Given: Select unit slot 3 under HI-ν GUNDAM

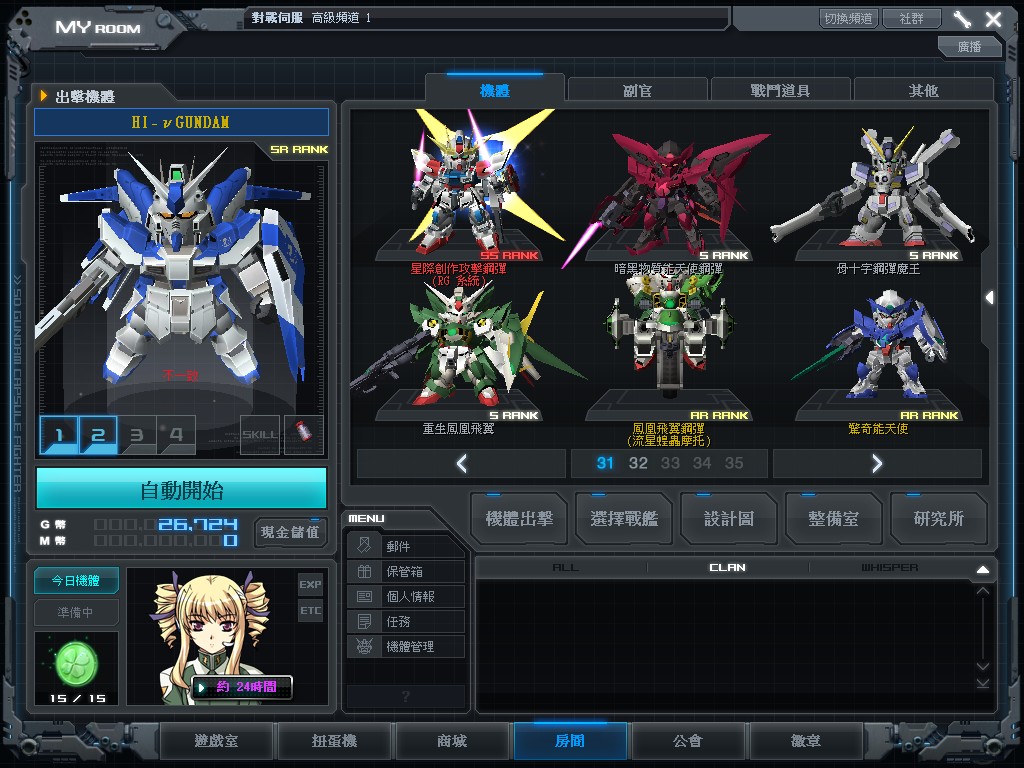Looking at the screenshot, I should click(137, 435).
